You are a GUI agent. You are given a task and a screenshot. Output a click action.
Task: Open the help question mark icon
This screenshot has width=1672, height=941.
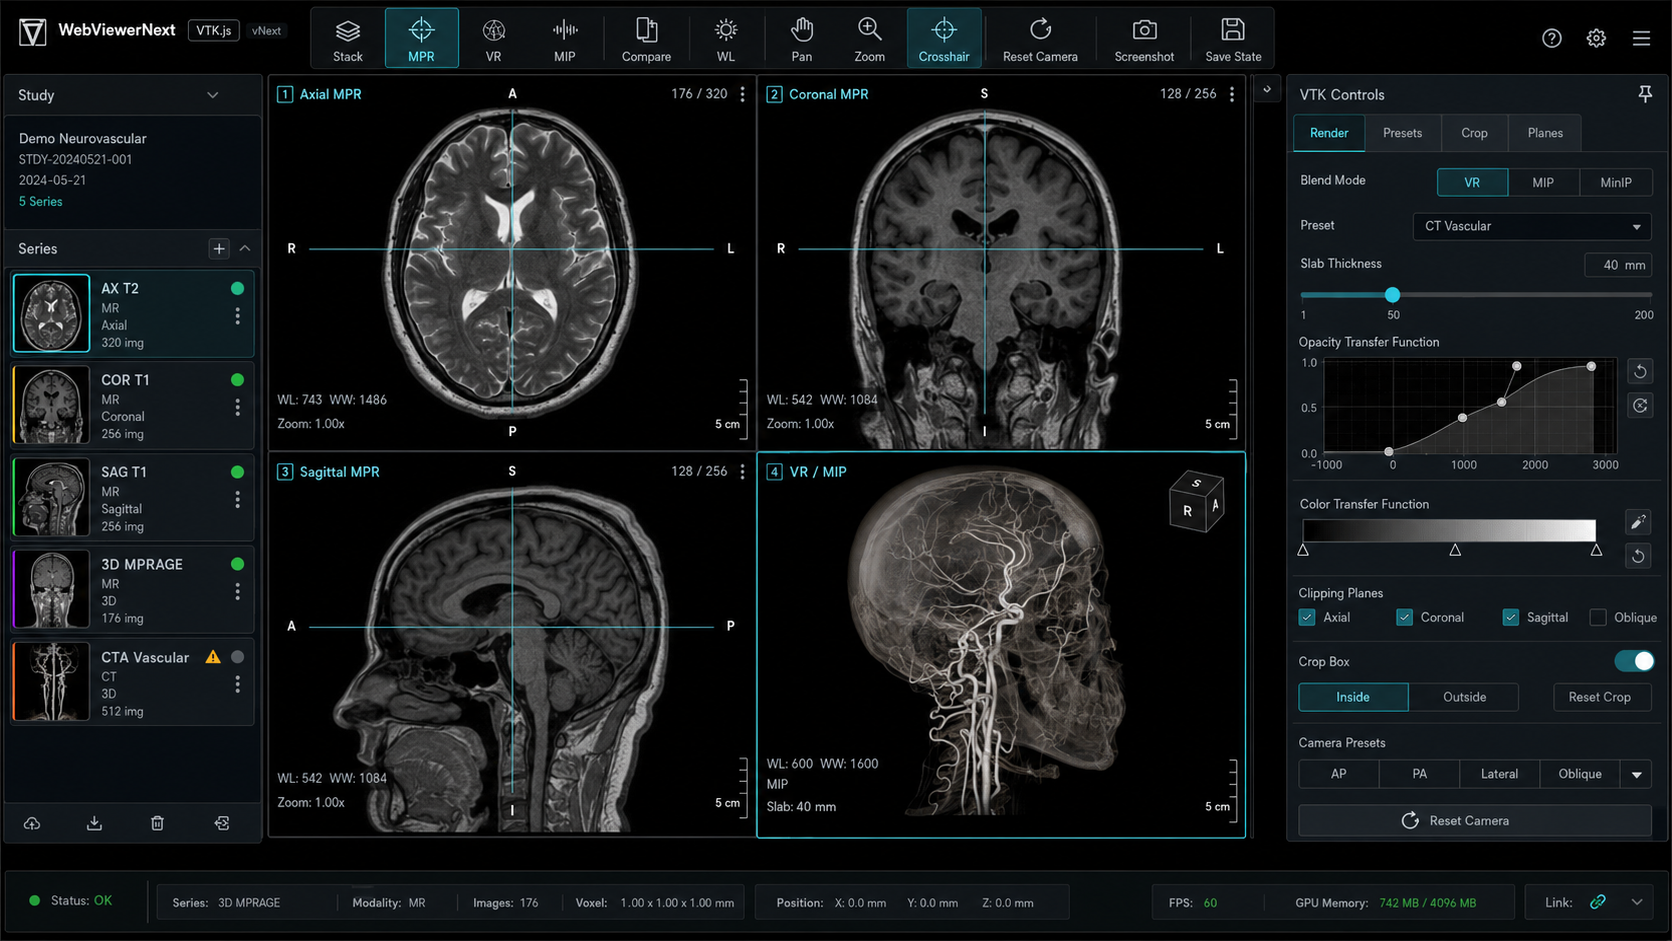point(1551,38)
